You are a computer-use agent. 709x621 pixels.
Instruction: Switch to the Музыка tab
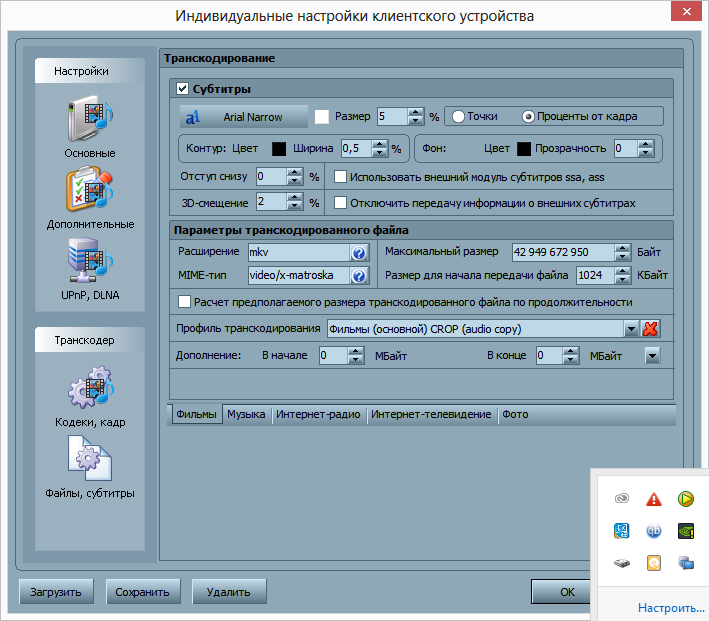coord(246,414)
